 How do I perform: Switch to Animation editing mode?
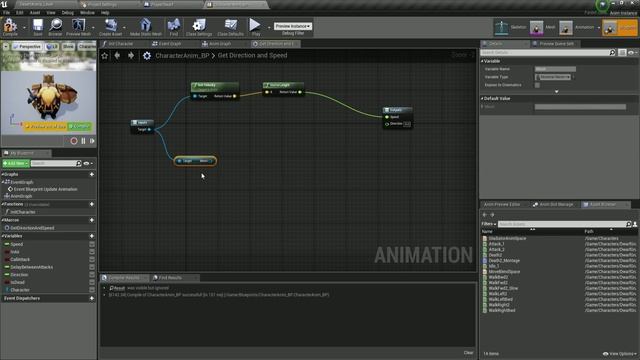577,28
